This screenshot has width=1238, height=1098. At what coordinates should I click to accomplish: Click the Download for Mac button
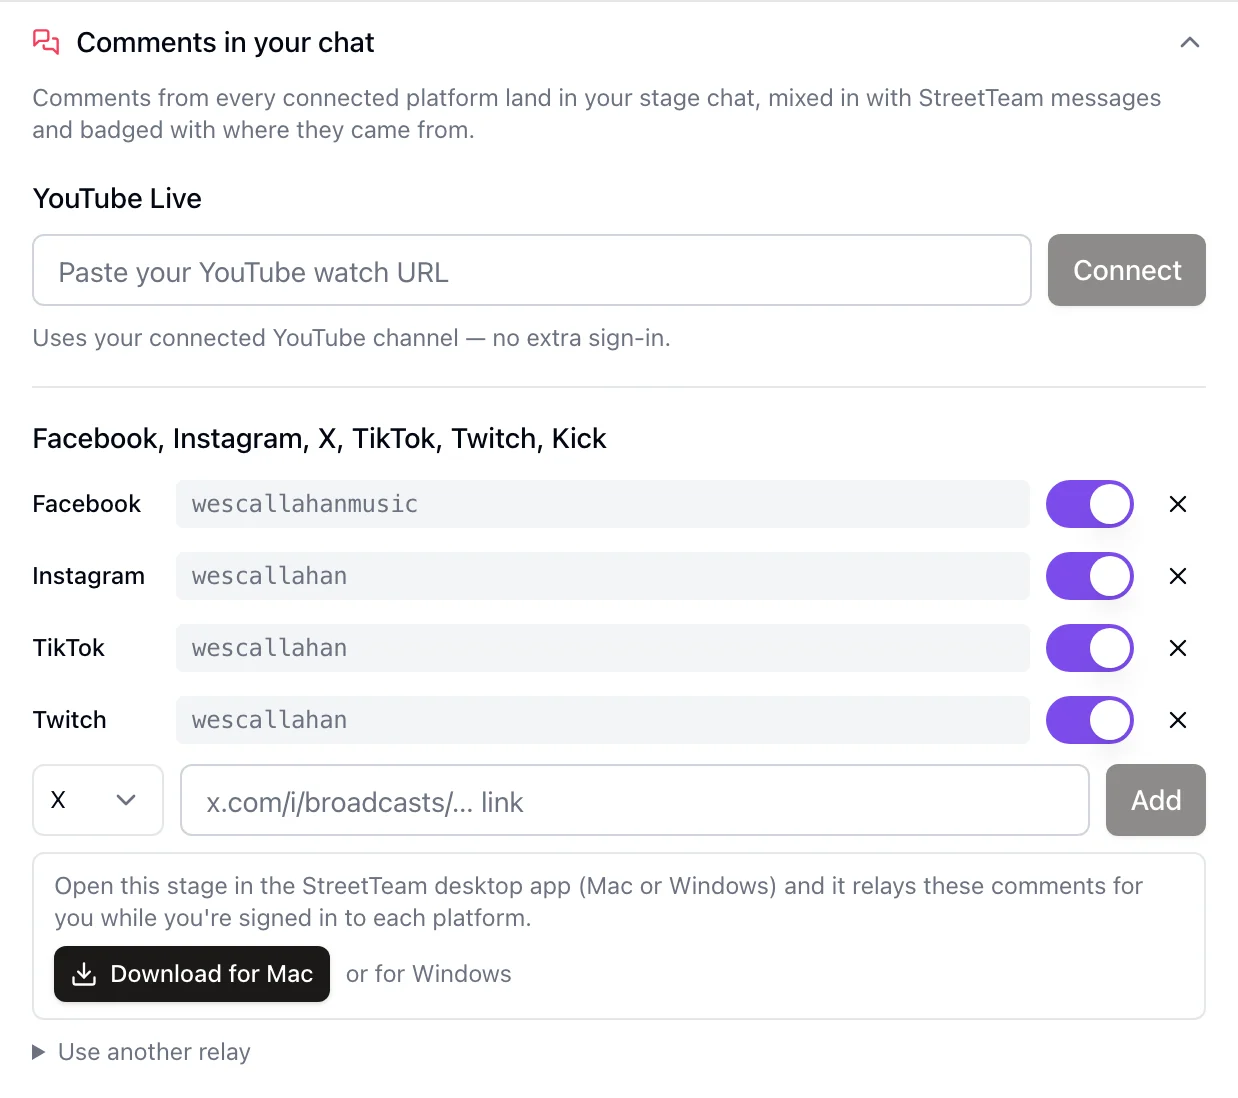point(192,974)
